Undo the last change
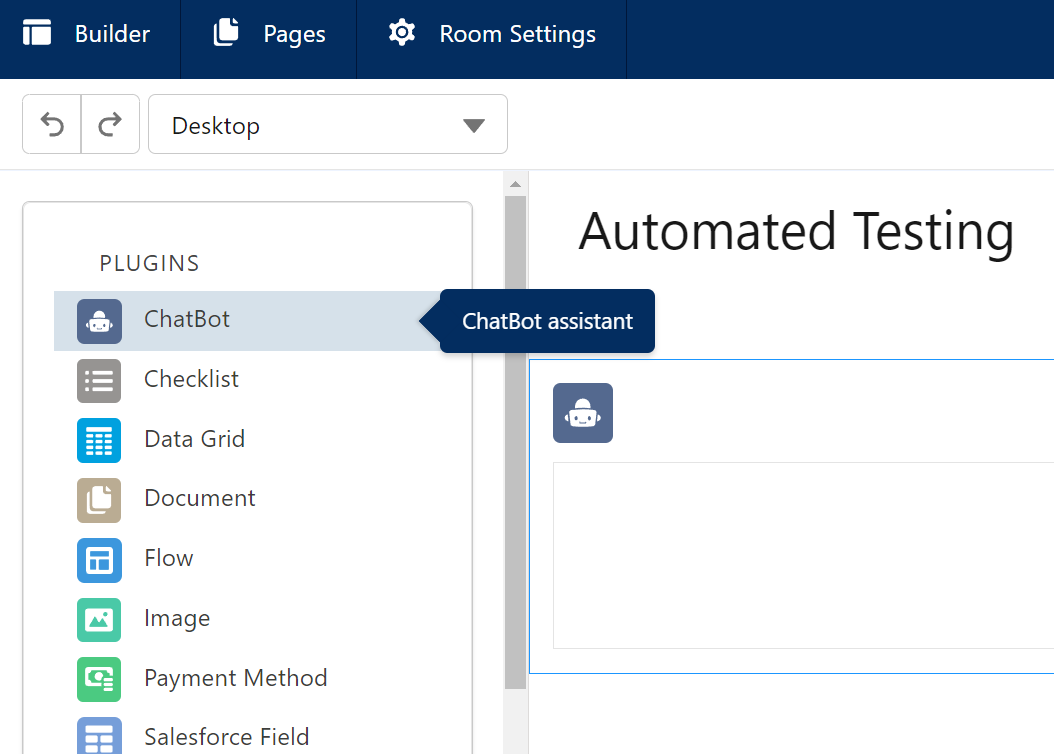 52,124
